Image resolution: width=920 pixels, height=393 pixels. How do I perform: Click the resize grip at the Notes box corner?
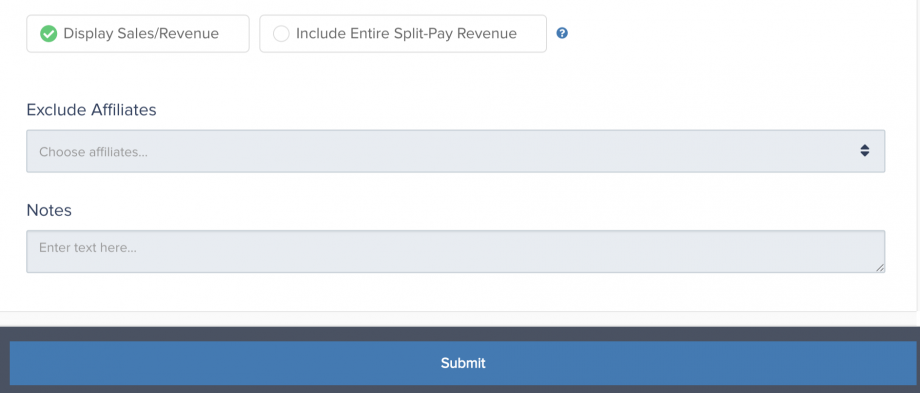pyautogui.click(x=880, y=267)
